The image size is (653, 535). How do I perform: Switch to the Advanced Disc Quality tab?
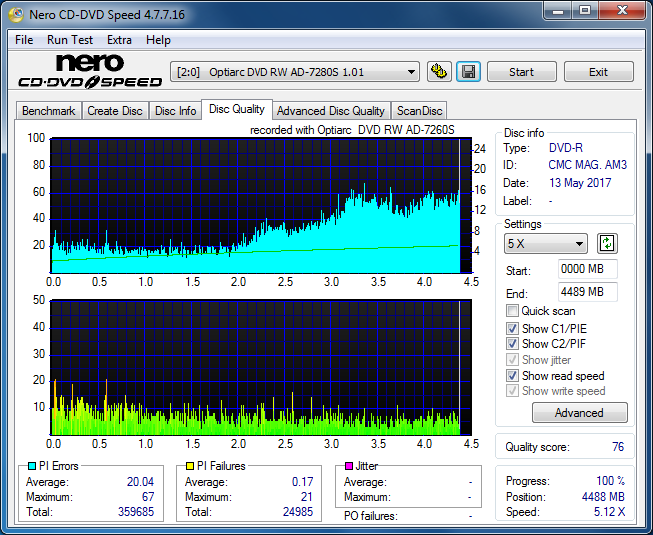click(331, 111)
